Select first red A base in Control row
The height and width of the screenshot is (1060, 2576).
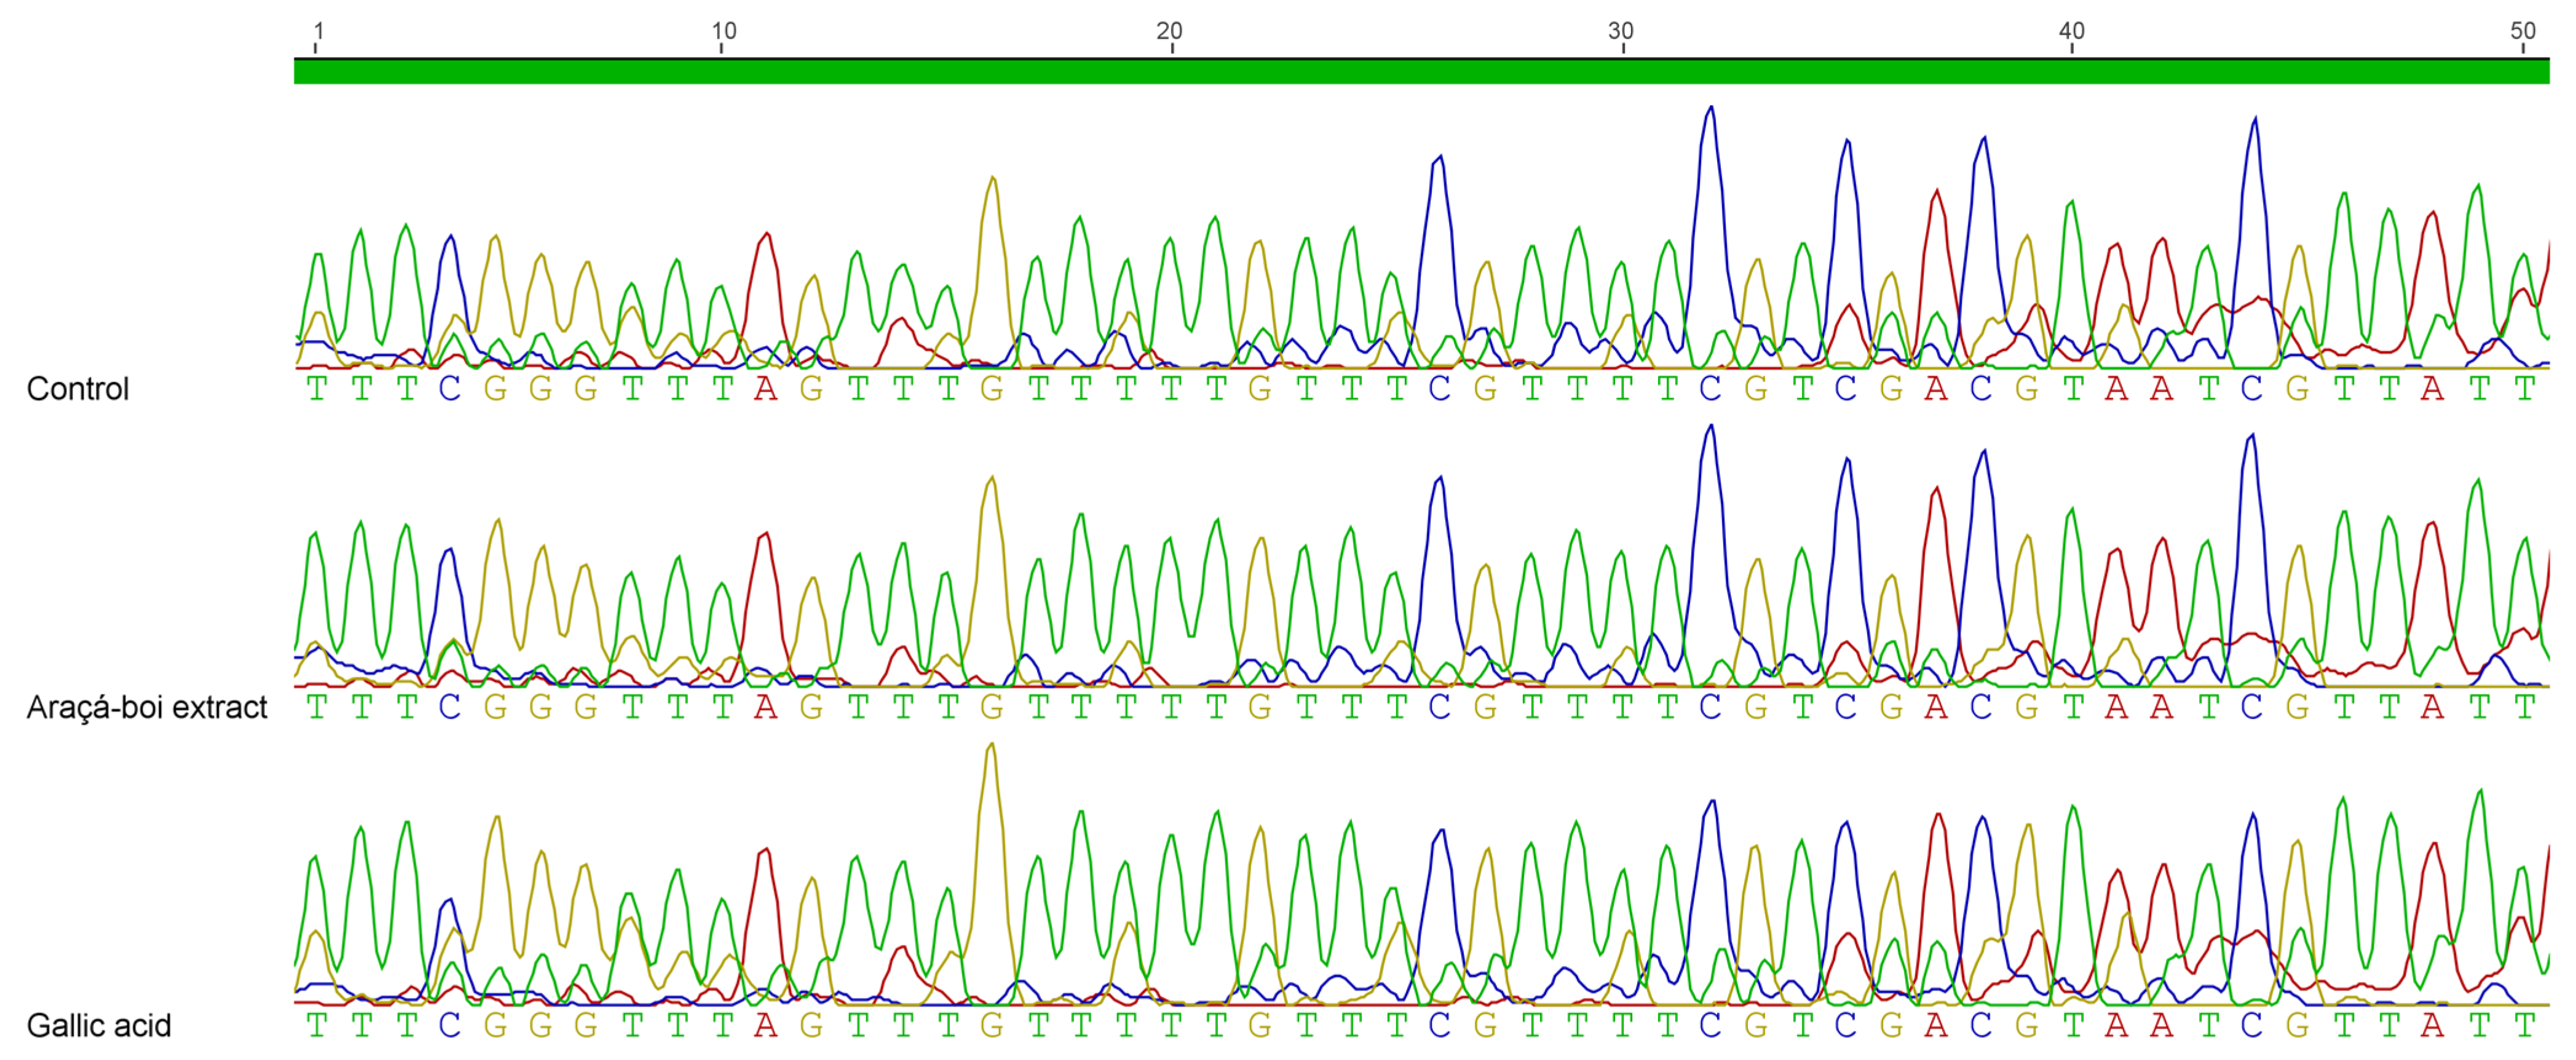[766, 388]
